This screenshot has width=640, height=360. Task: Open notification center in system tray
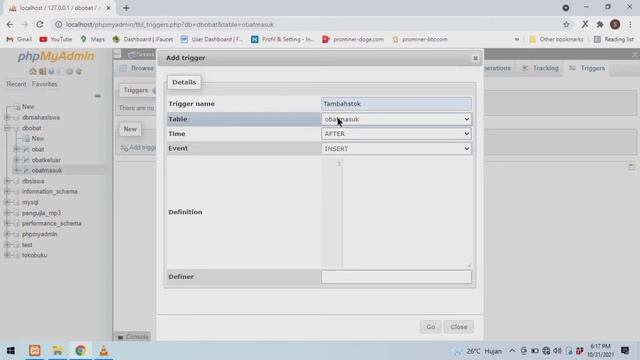(x=625, y=351)
